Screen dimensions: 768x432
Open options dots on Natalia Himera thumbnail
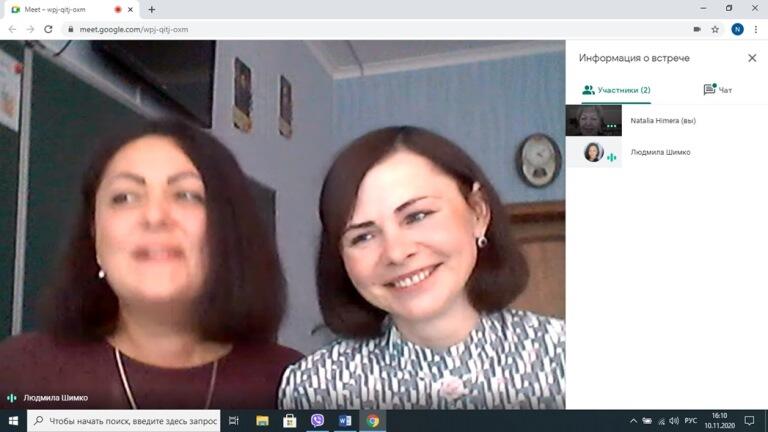point(611,126)
